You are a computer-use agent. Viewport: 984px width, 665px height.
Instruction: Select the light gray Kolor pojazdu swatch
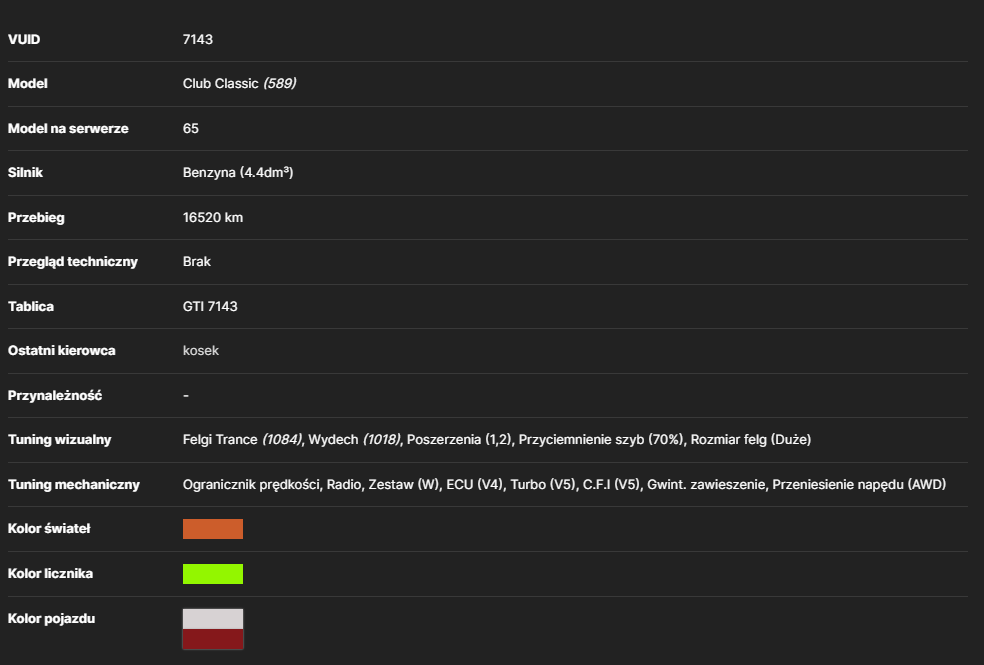pyautogui.click(x=213, y=619)
